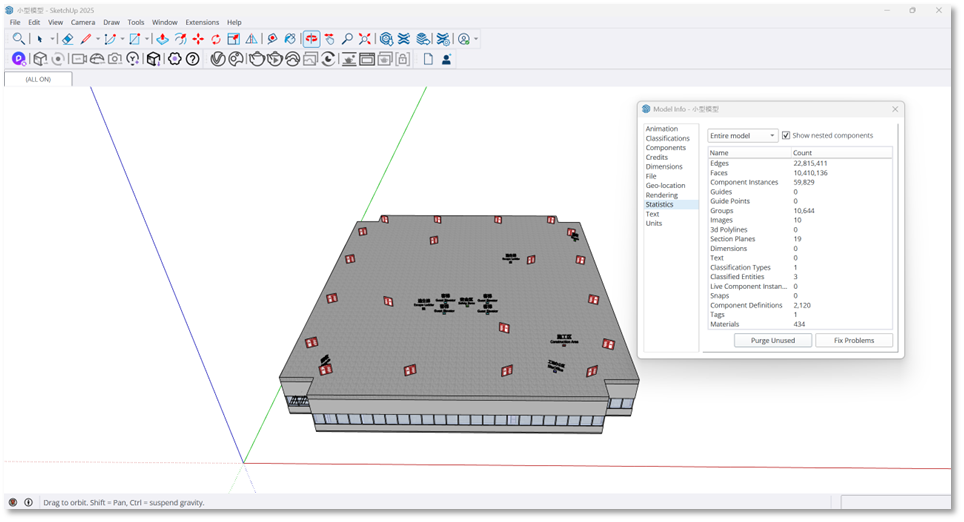The height and width of the screenshot is (522, 964).
Task: Open Rendering settings in Model Info
Action: tap(661, 195)
